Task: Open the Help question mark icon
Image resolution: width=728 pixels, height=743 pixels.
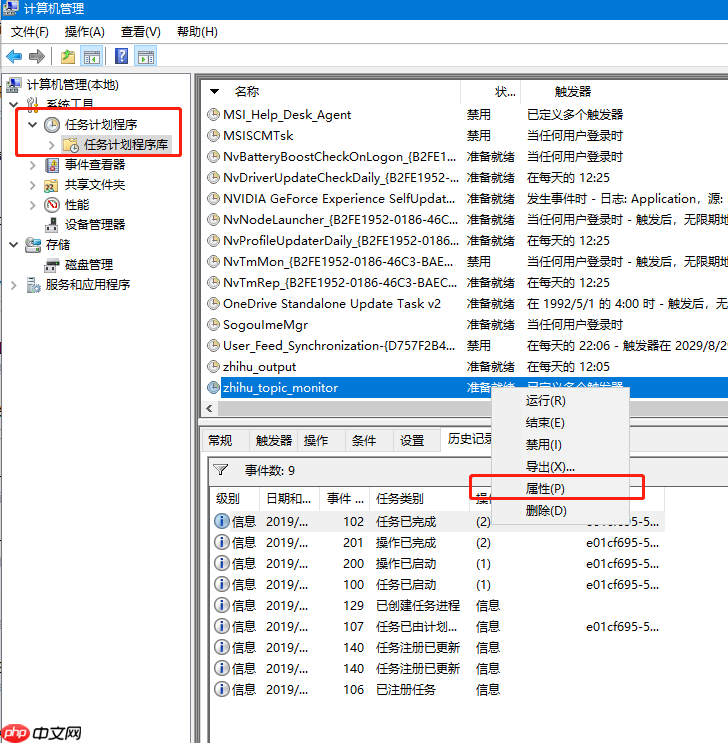Action: [121, 56]
